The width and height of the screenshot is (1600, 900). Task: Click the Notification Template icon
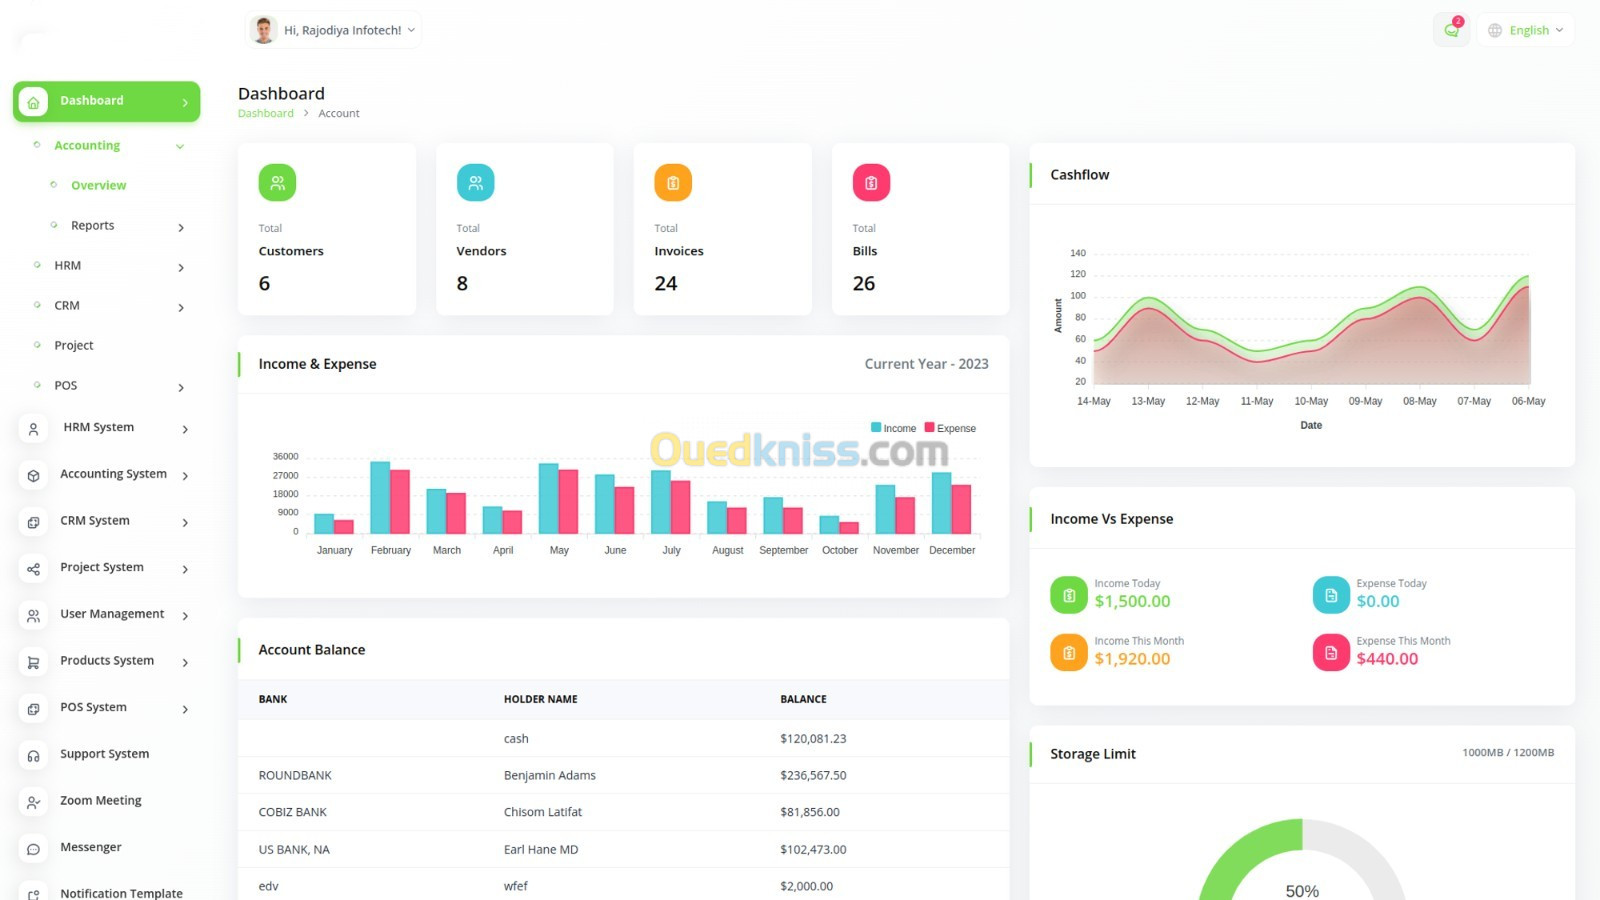[x=33, y=894]
